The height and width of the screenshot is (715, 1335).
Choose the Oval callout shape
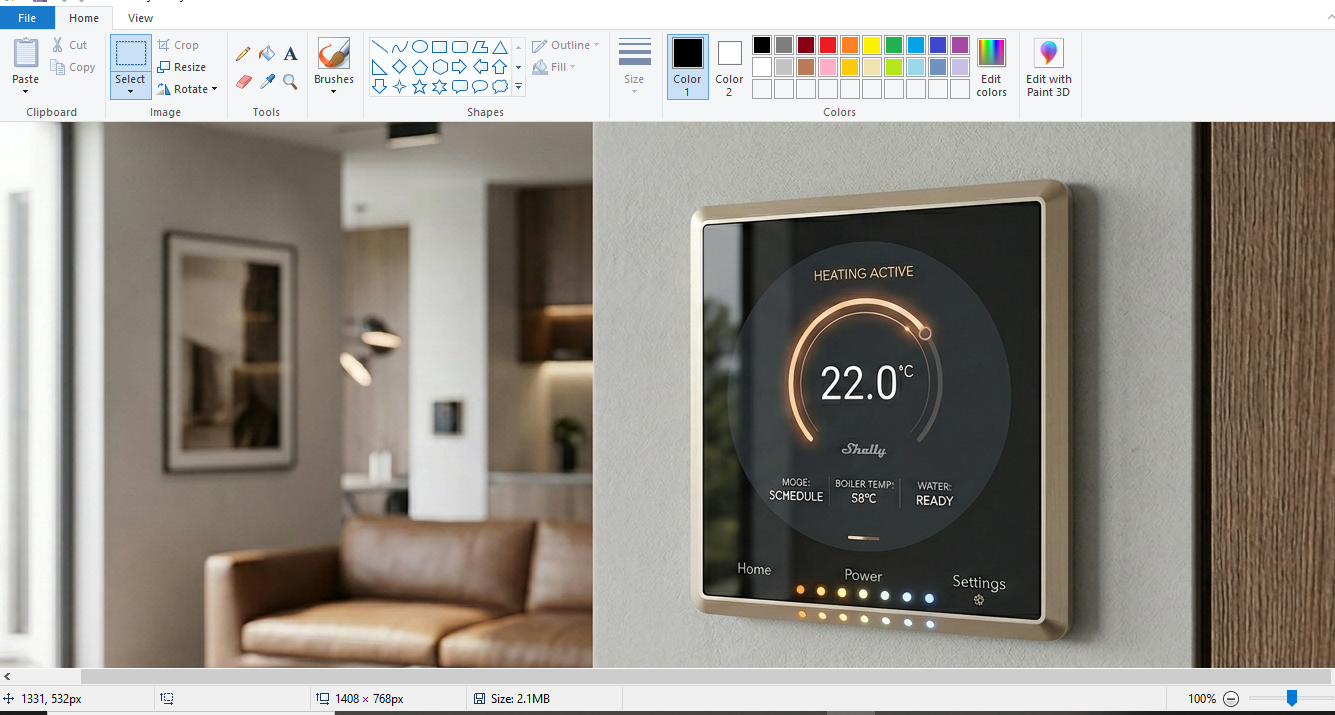click(480, 87)
